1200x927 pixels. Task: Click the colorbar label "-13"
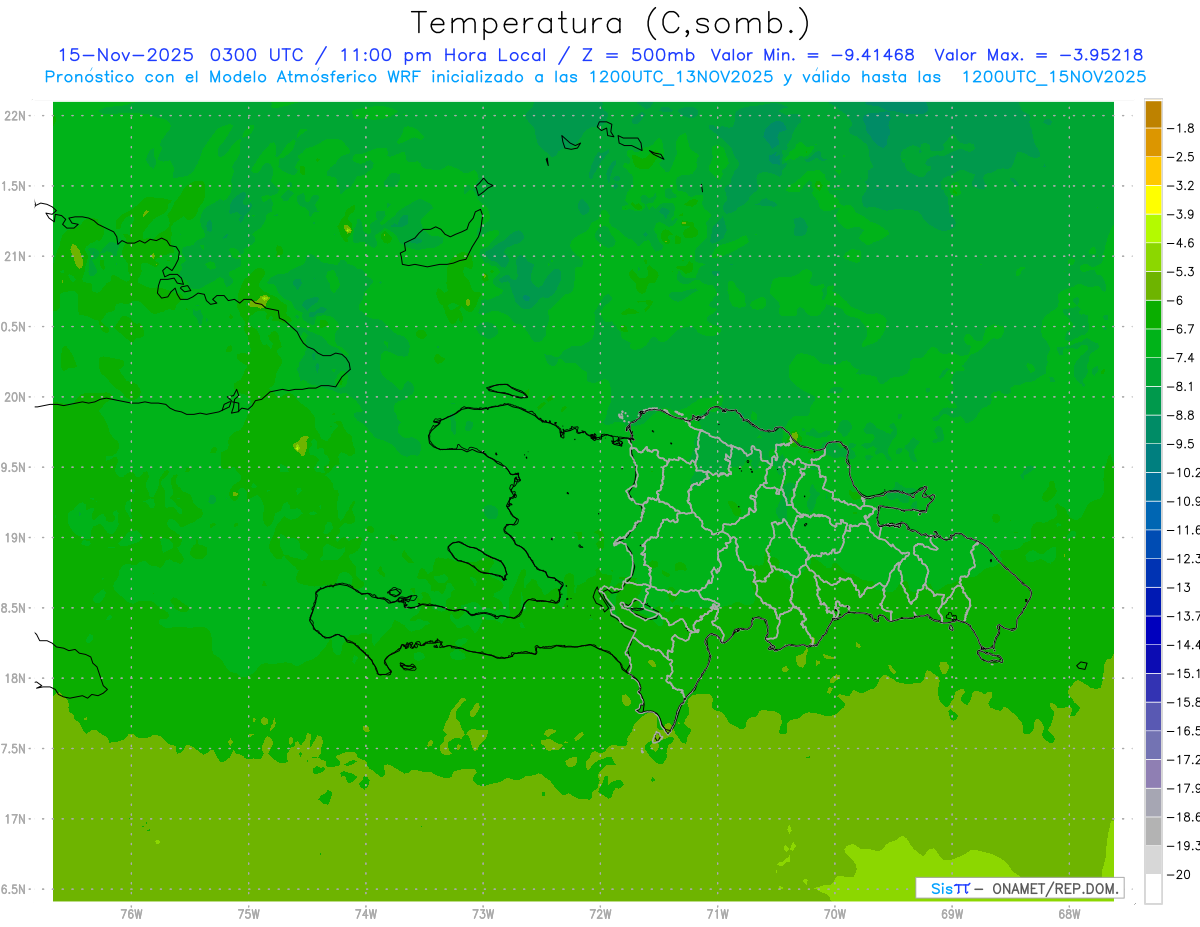(1180, 588)
